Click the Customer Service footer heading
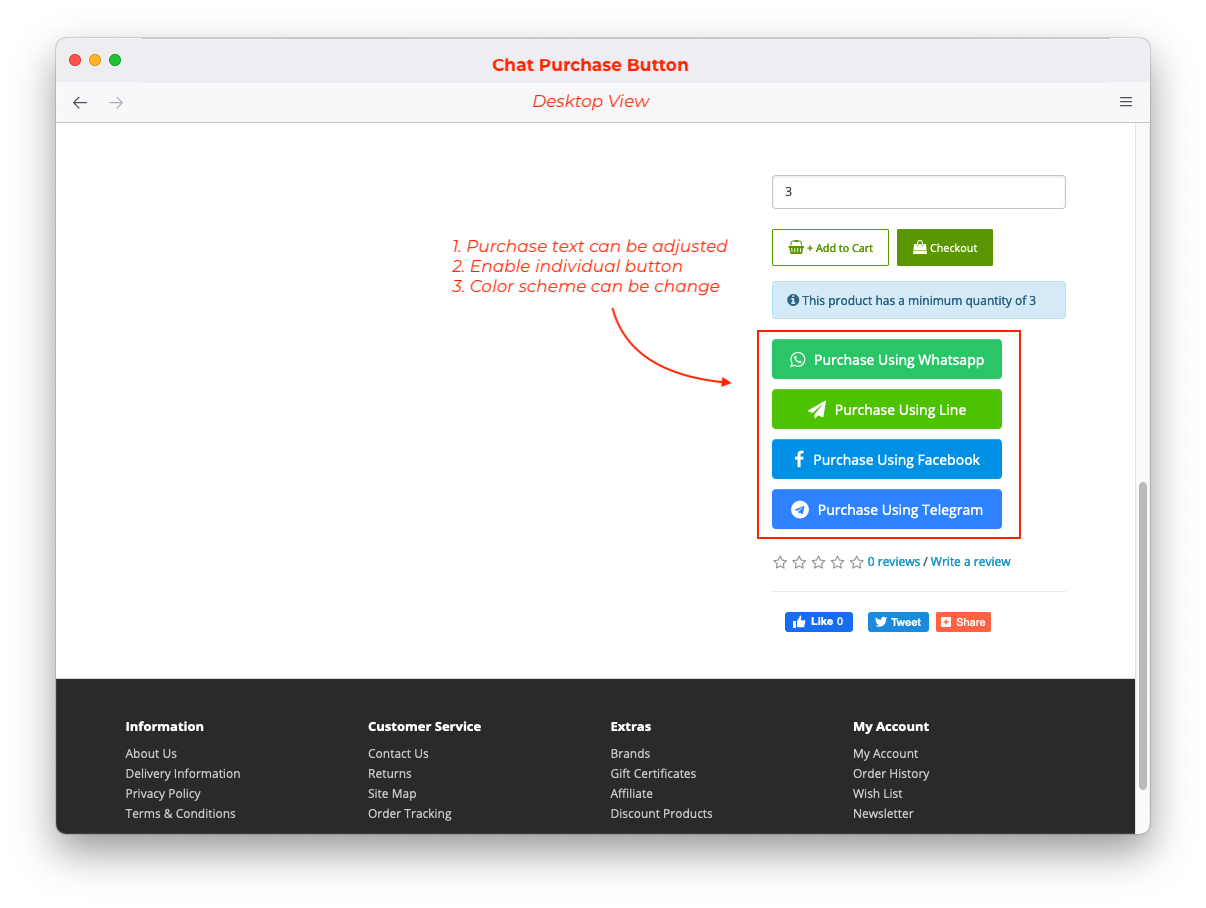 pos(424,727)
